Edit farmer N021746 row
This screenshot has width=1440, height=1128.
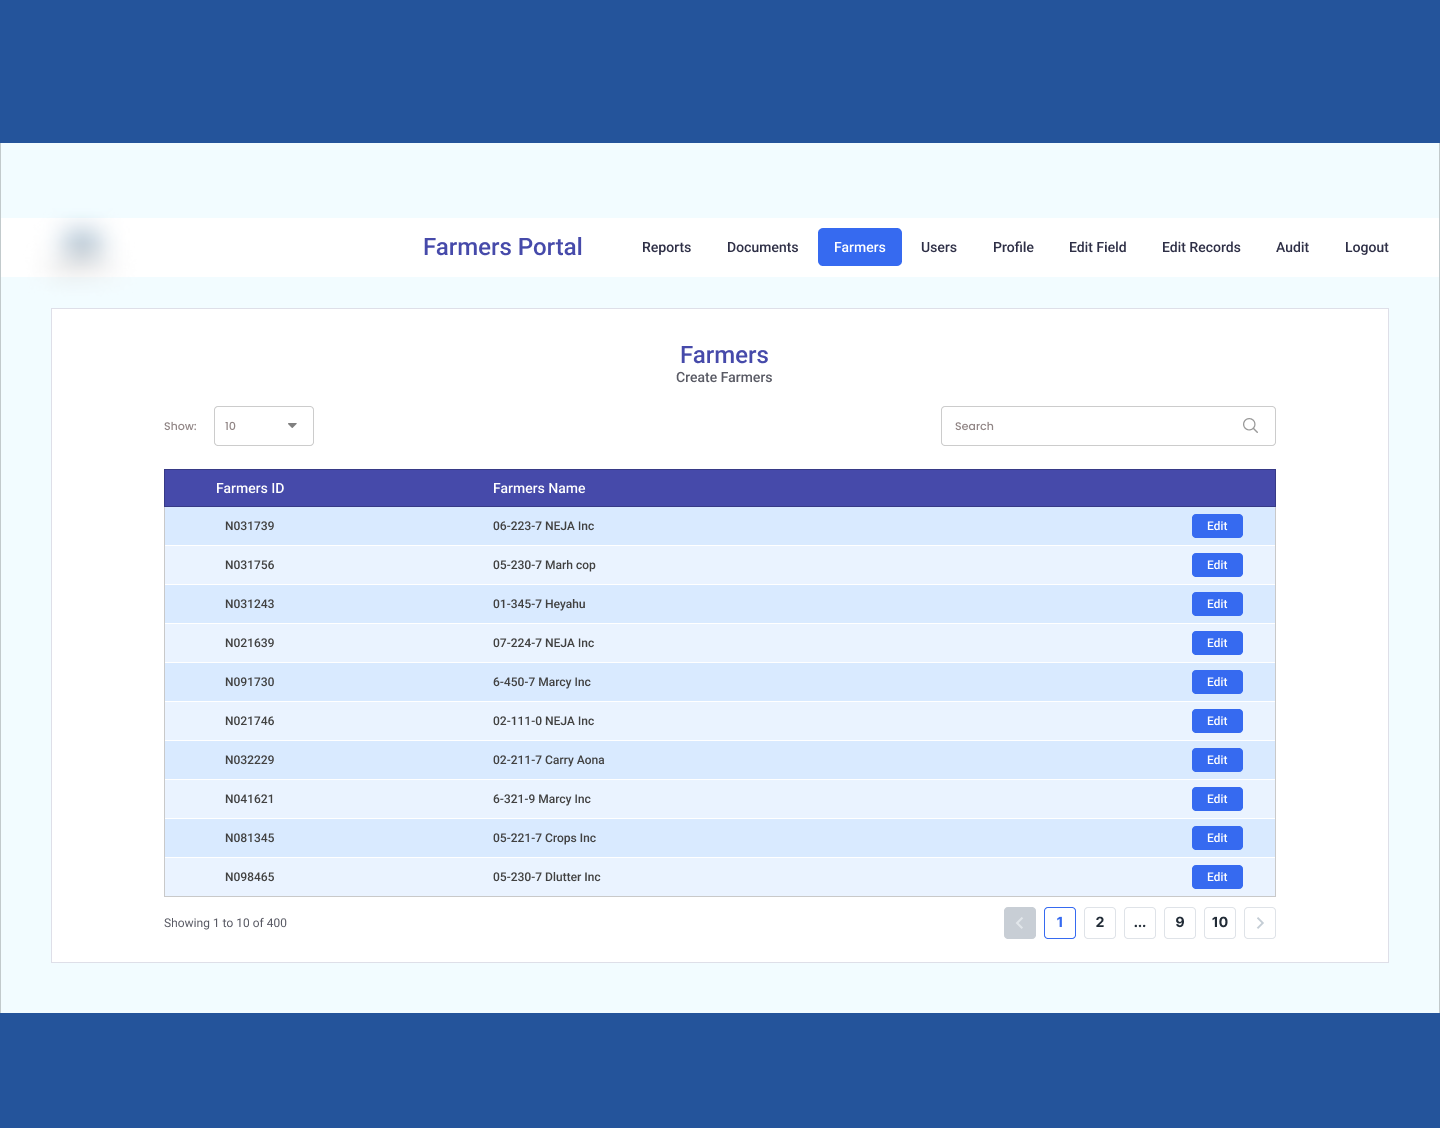(1217, 721)
